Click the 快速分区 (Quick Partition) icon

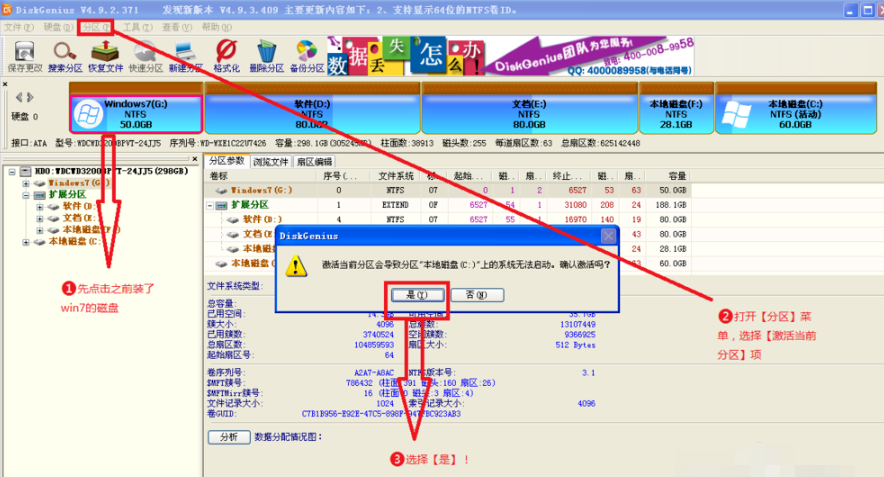tap(145, 54)
